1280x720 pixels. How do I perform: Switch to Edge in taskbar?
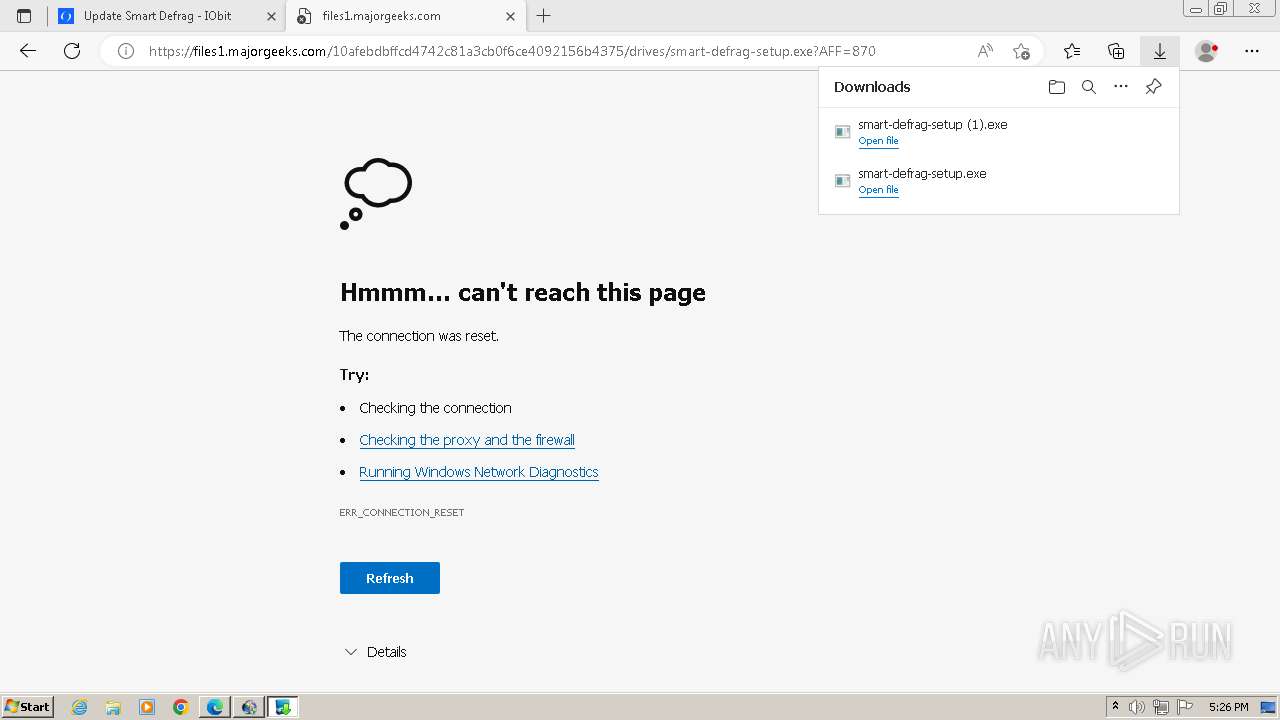pos(215,707)
